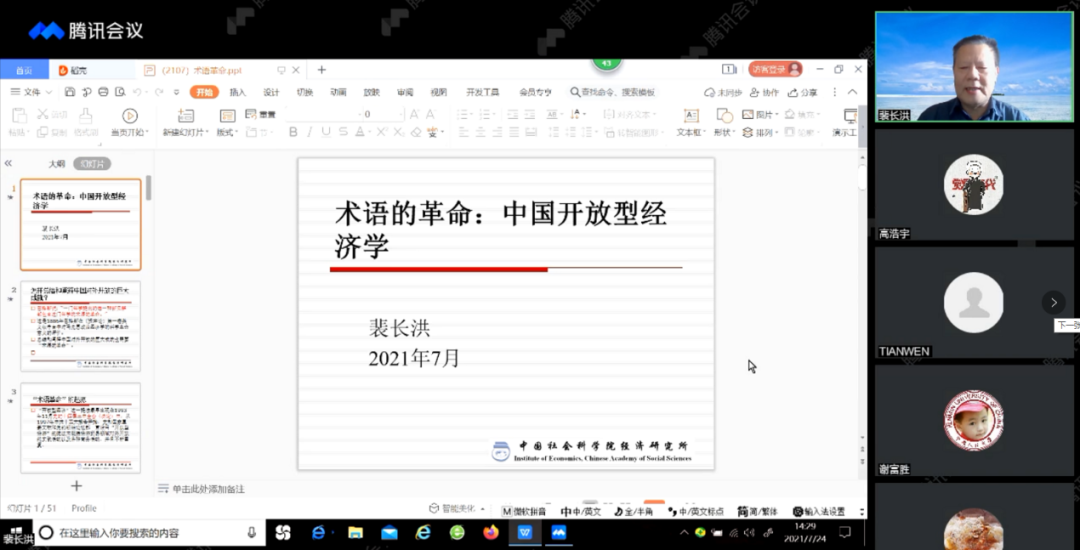Click the 新建幻灯片 new slide icon
The height and width of the screenshot is (550, 1080).
click(x=185, y=116)
